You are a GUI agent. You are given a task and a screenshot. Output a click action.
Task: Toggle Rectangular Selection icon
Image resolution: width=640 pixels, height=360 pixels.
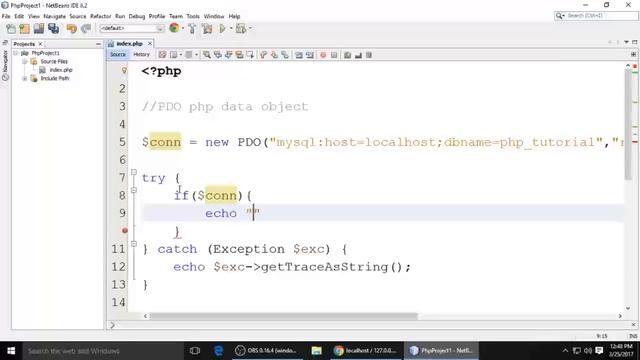(x=250, y=55)
